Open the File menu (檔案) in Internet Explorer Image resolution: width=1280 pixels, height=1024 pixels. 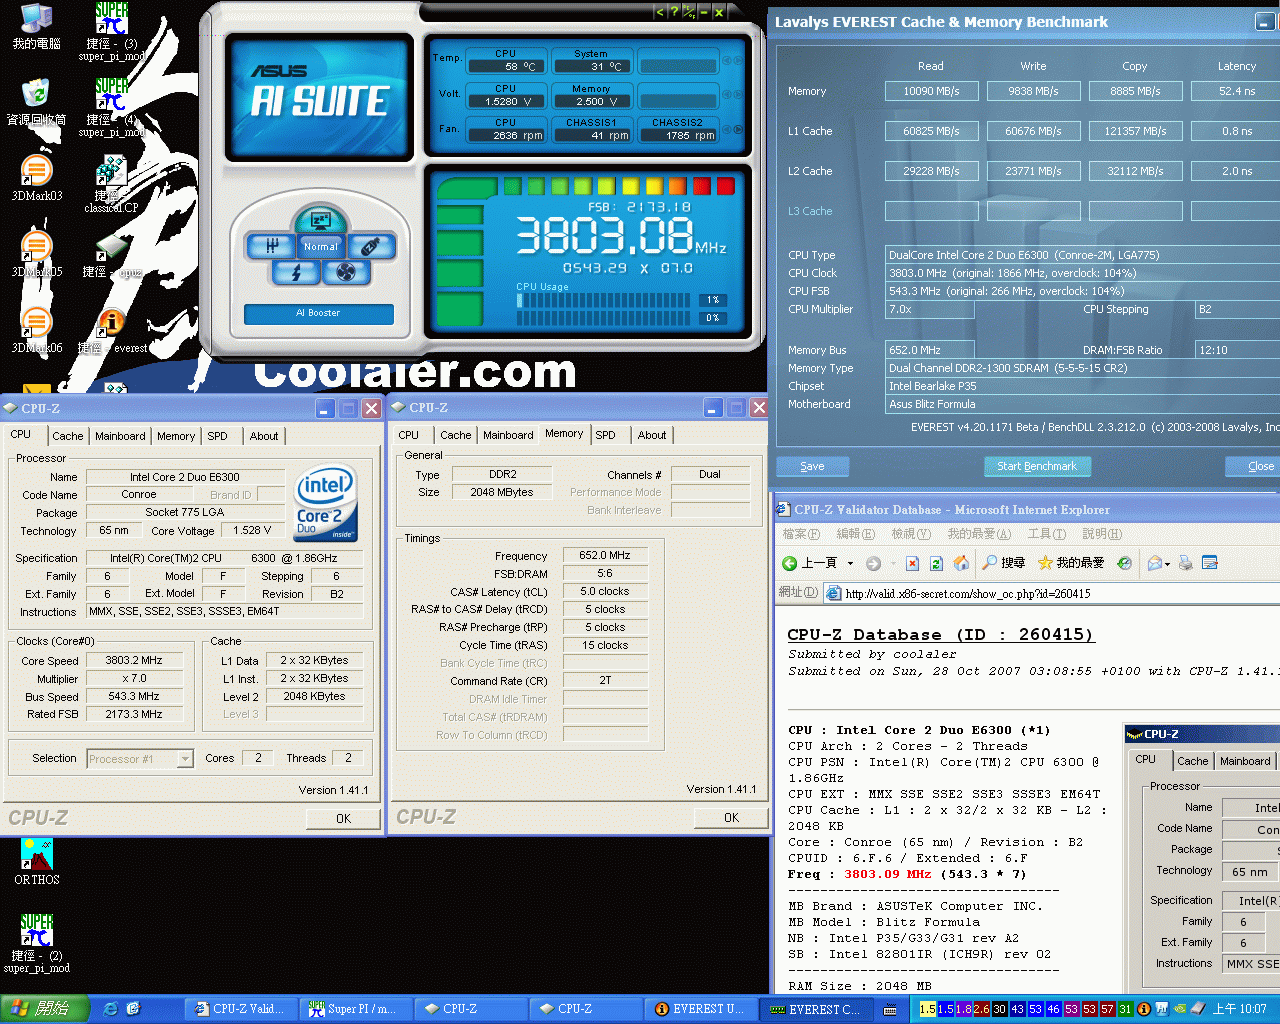coord(801,534)
